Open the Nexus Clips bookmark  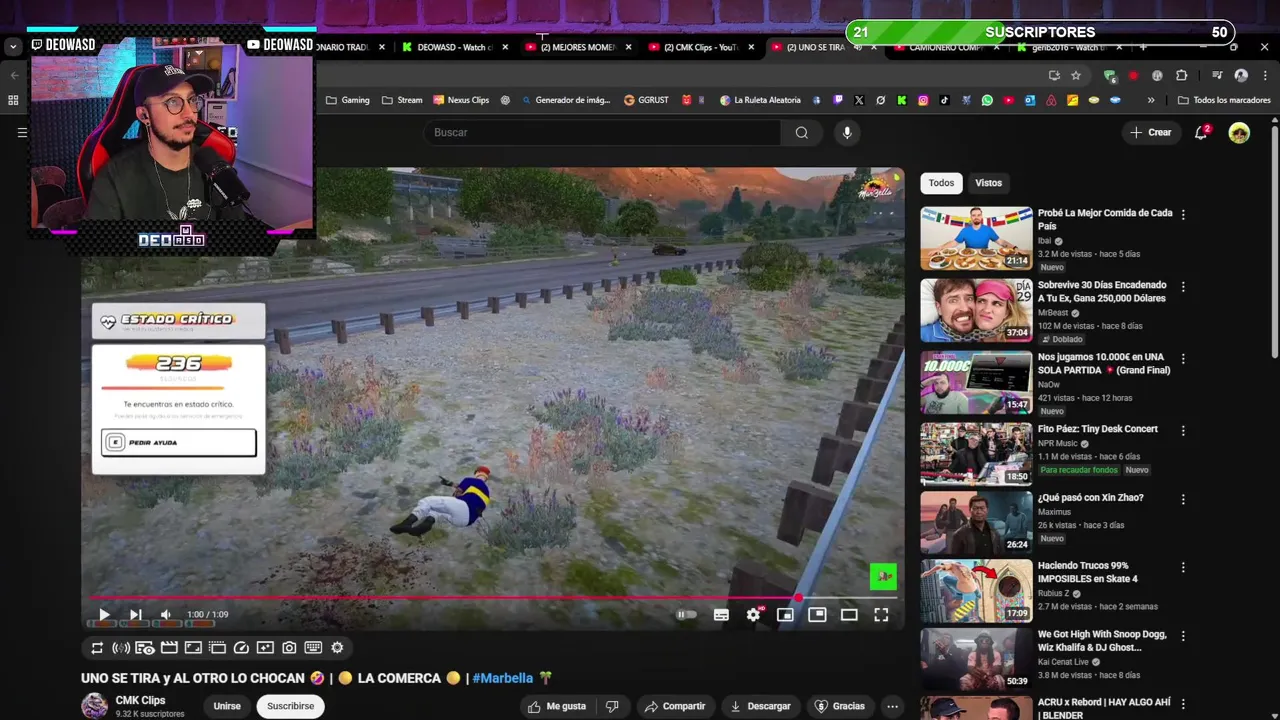coord(461,100)
